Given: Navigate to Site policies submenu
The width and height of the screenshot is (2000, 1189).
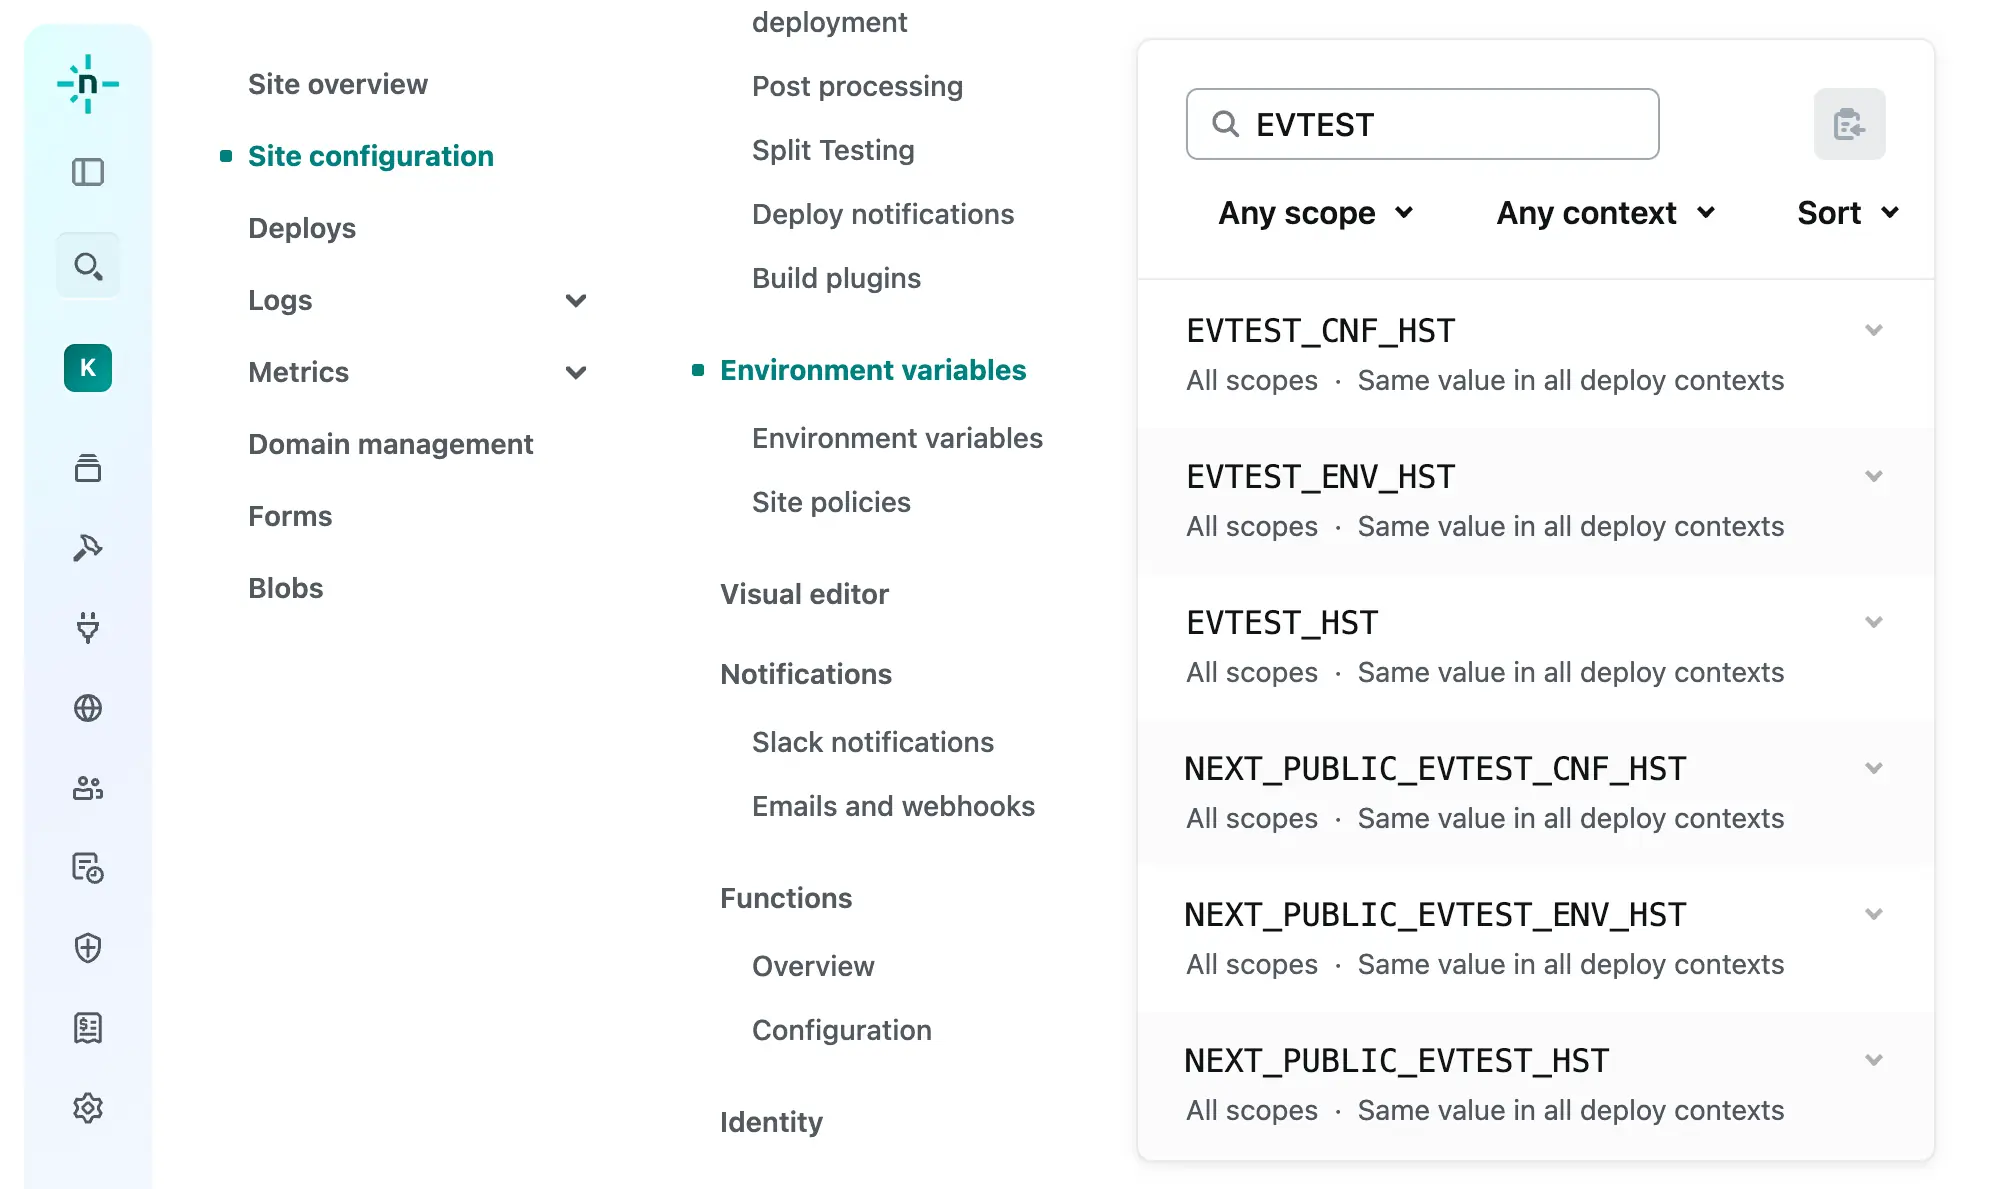Looking at the screenshot, I should 831,501.
